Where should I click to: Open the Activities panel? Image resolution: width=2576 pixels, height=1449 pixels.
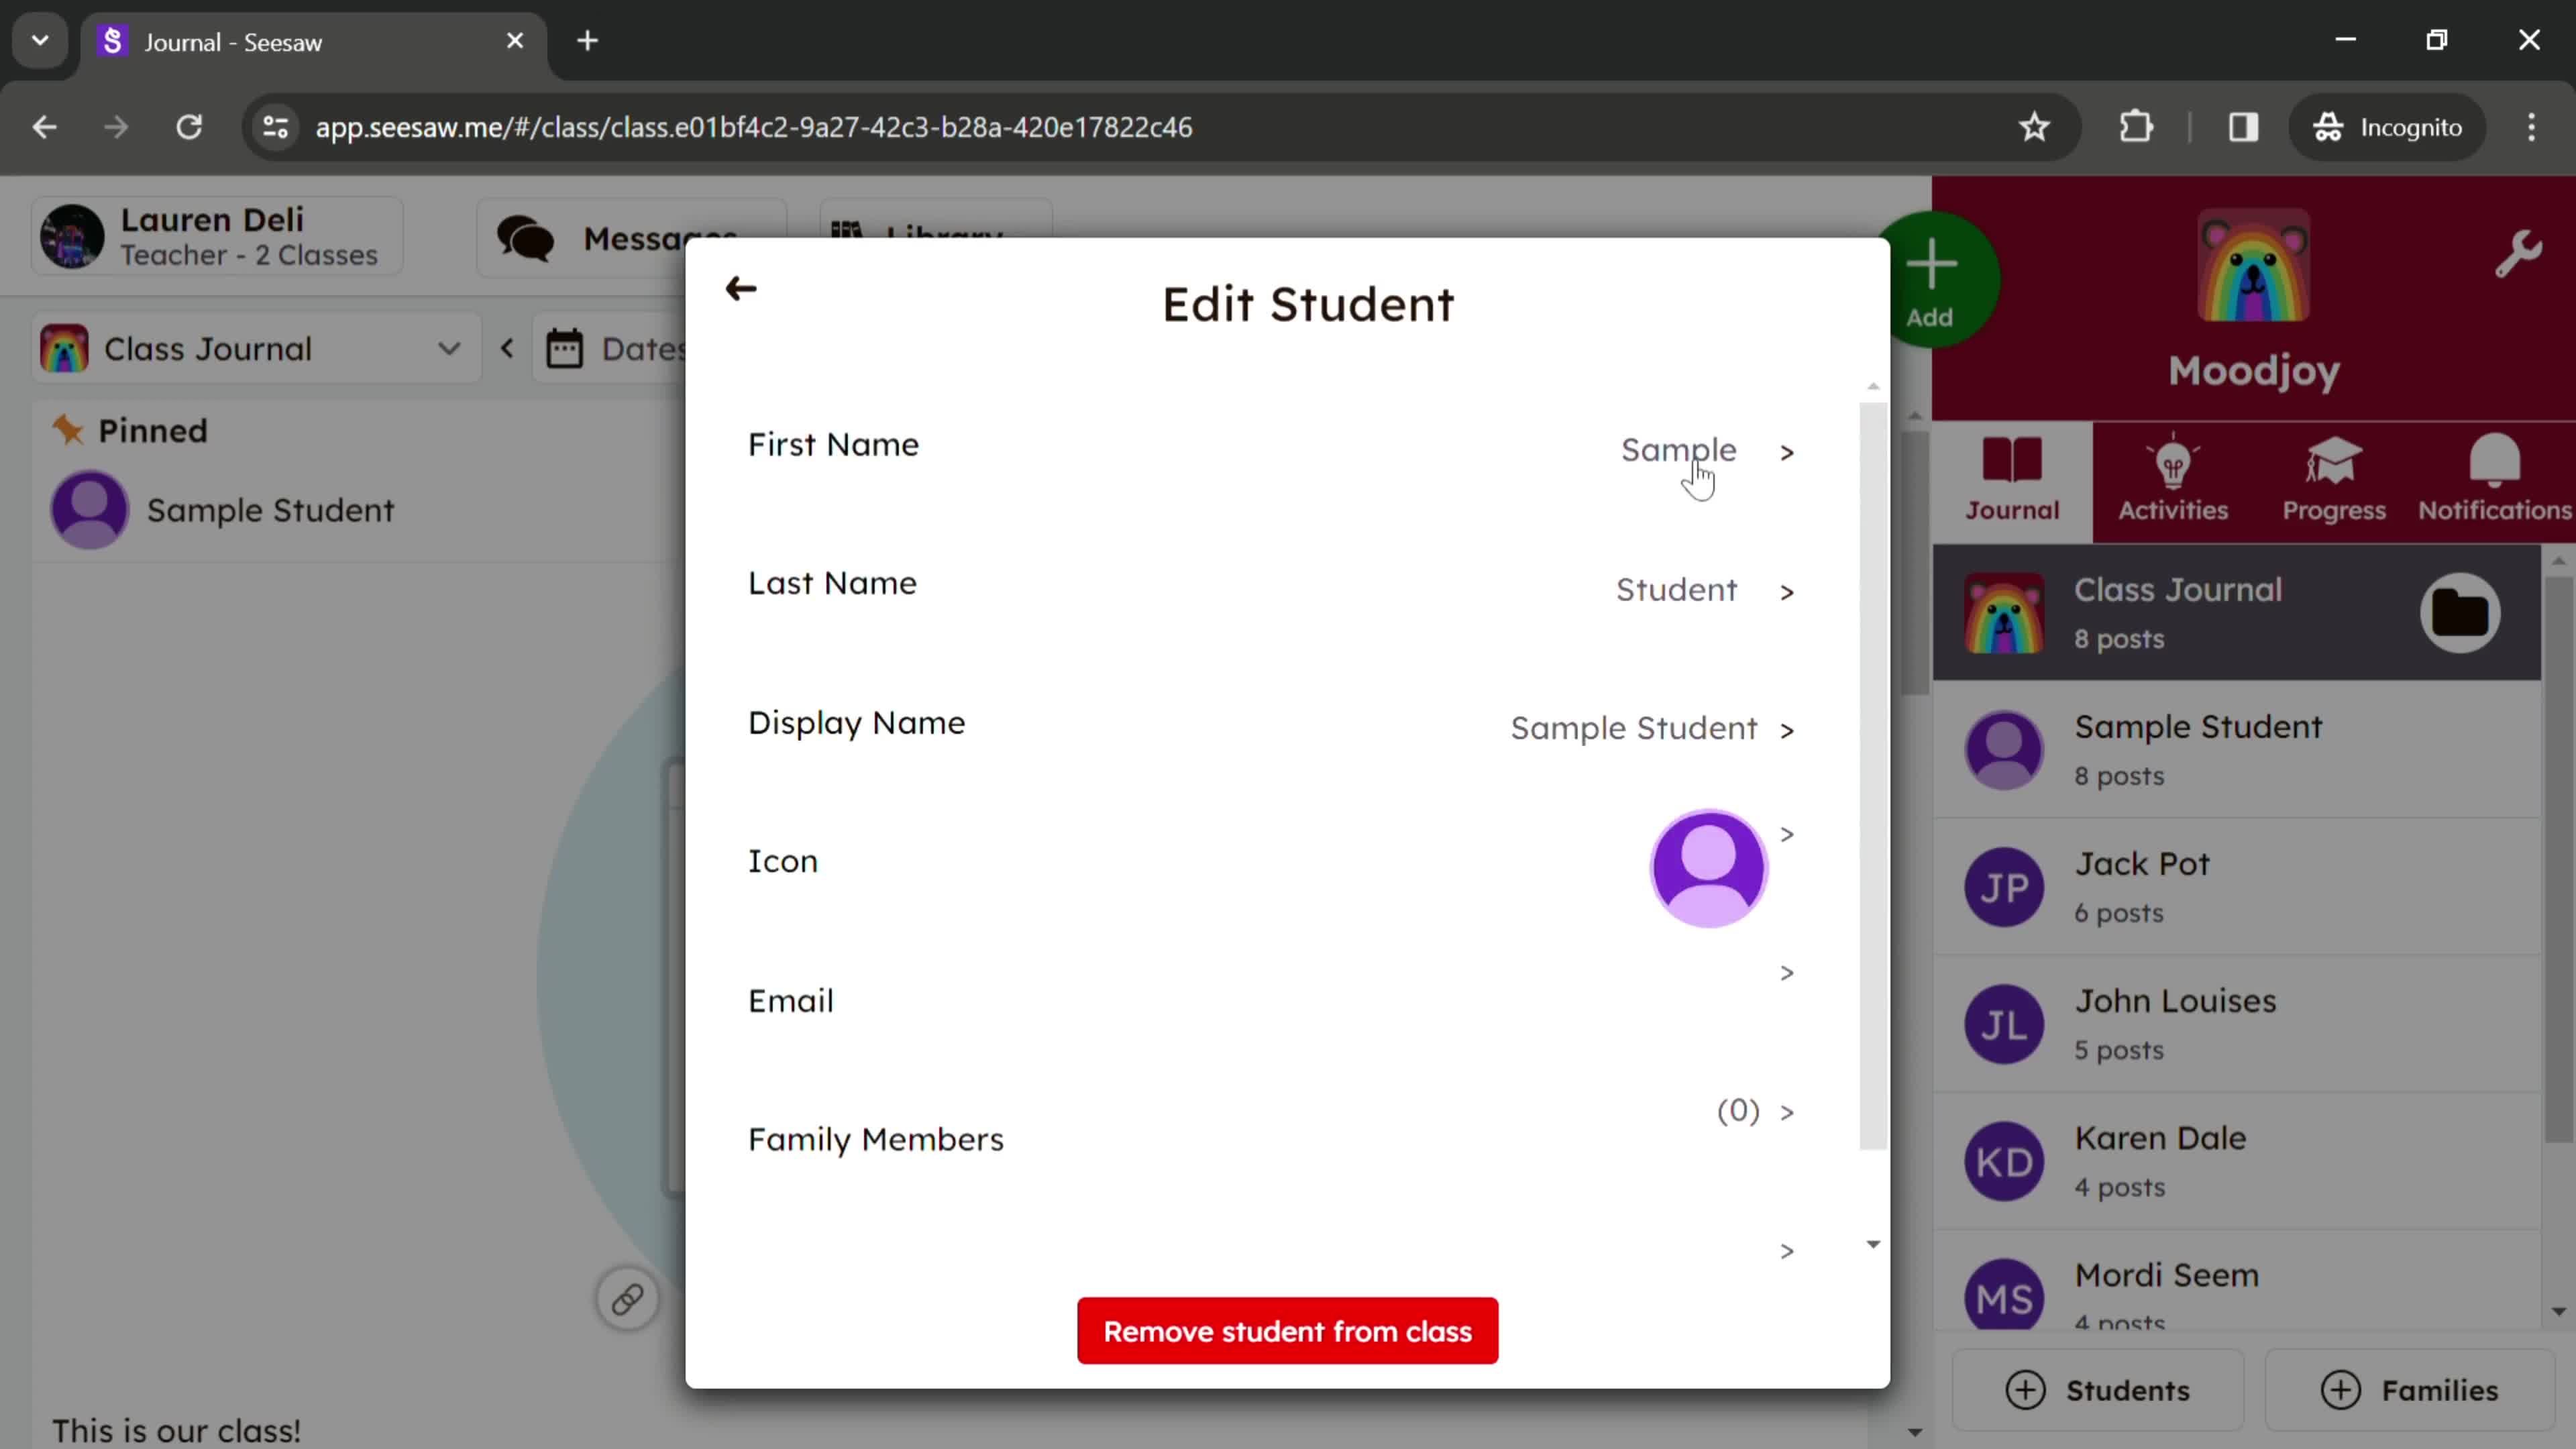(2173, 478)
